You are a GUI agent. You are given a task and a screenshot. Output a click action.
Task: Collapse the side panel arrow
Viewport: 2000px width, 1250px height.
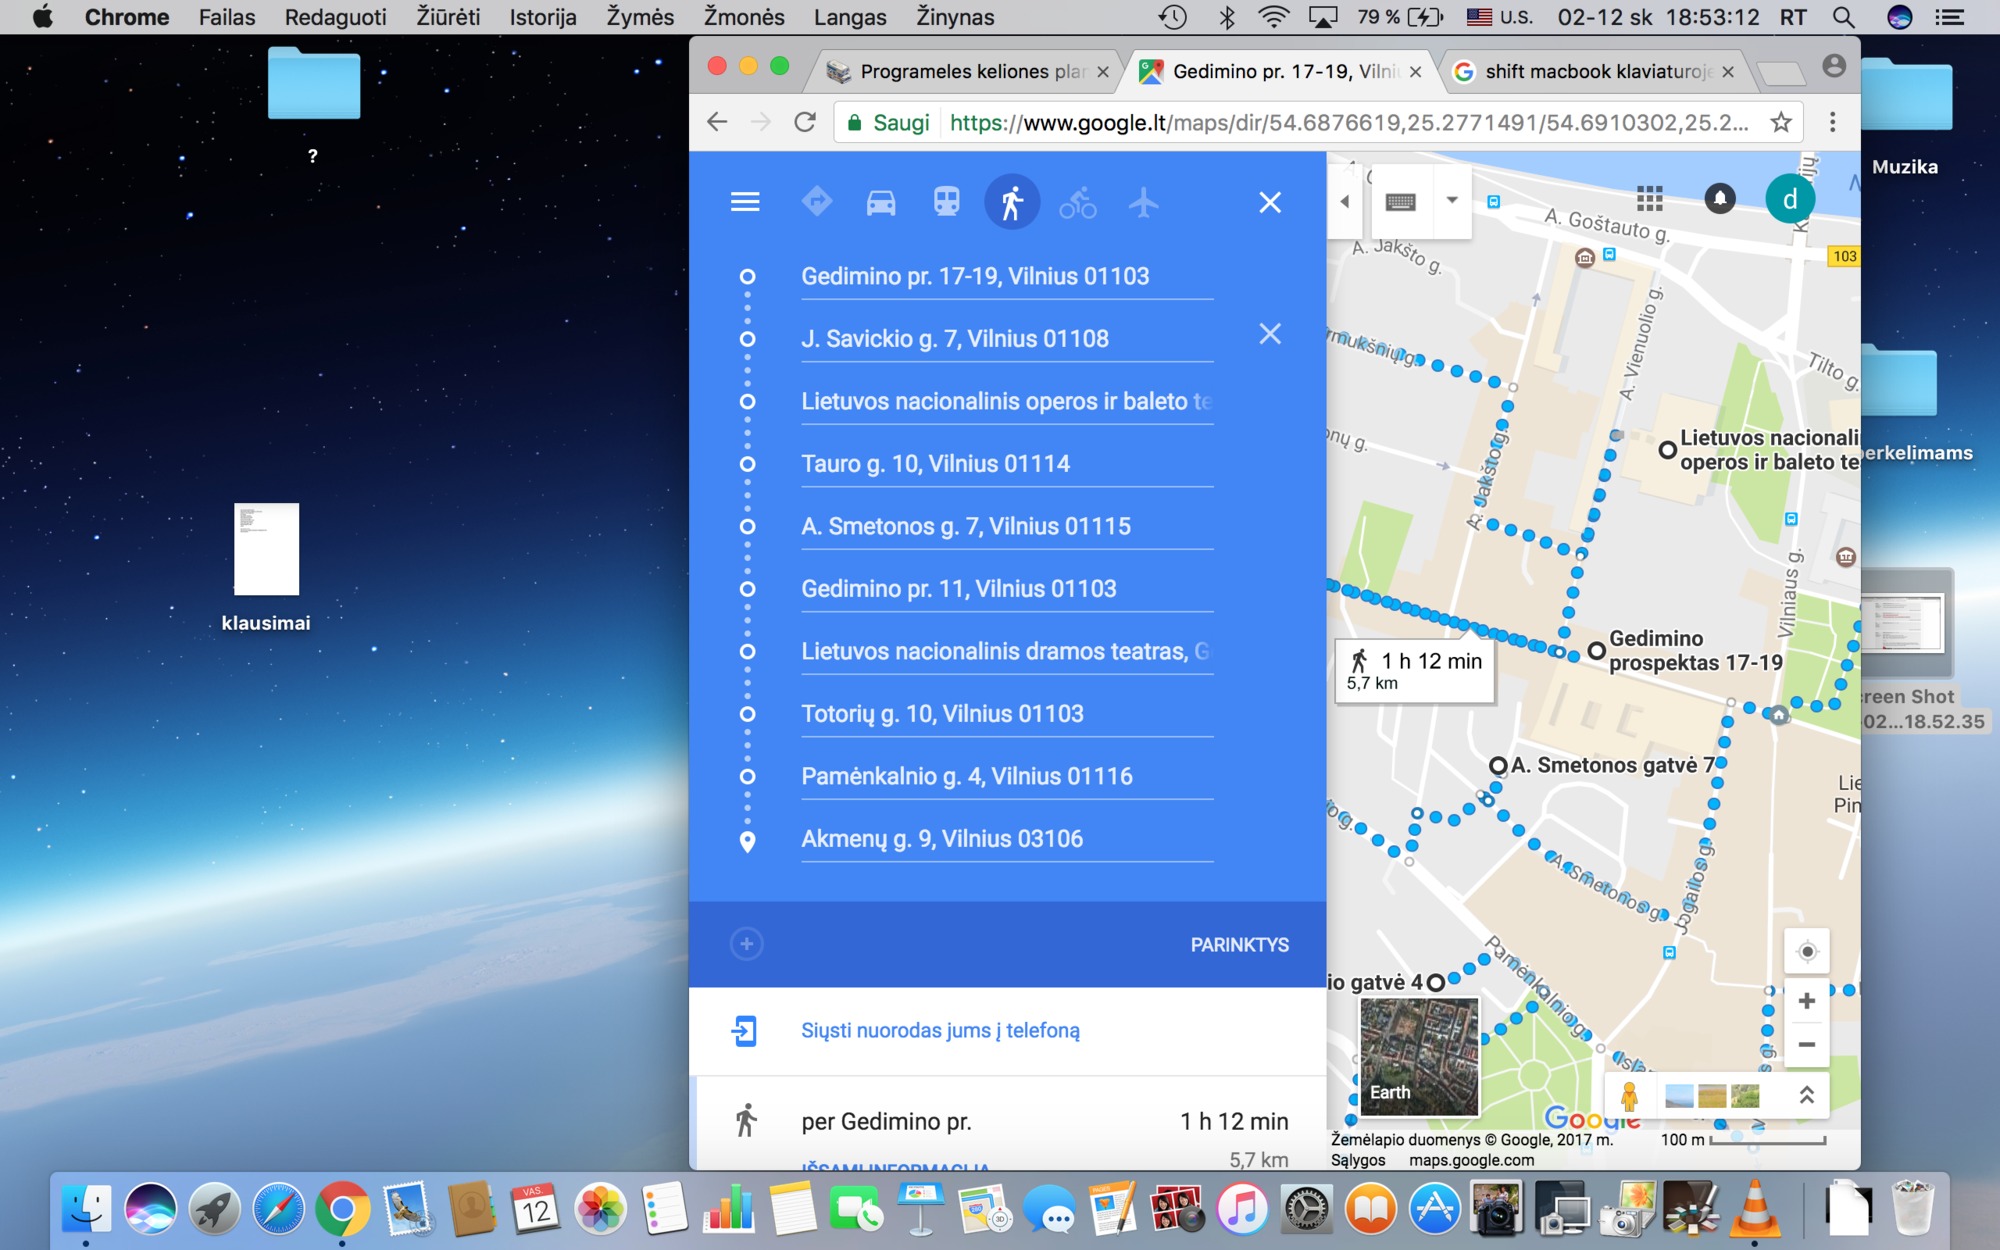coord(1345,201)
